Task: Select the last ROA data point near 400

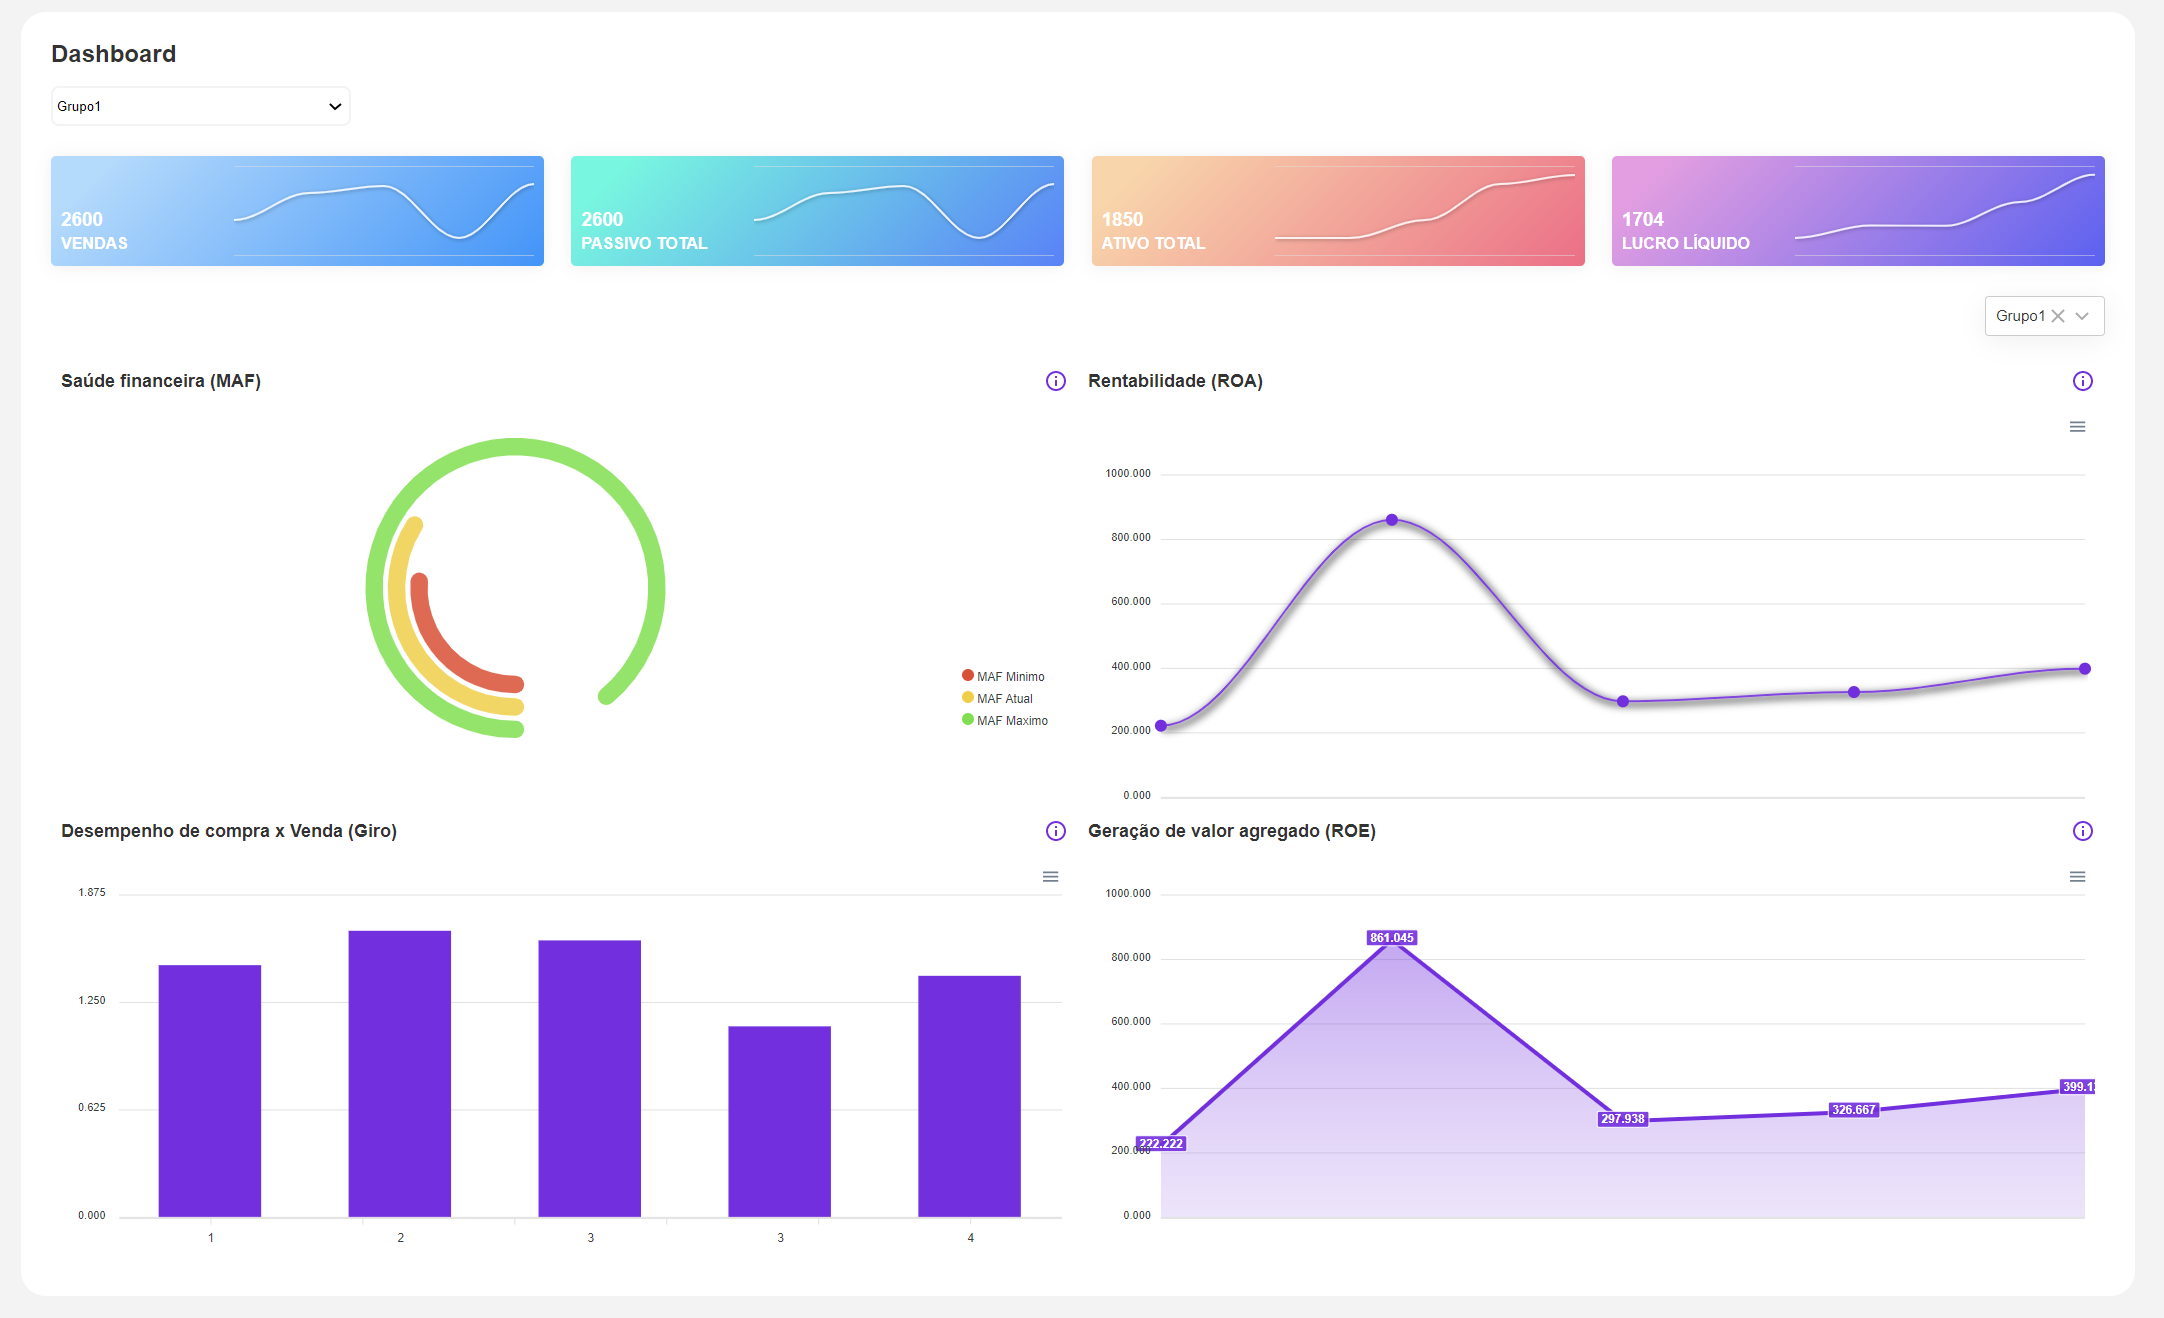Action: coord(2085,669)
